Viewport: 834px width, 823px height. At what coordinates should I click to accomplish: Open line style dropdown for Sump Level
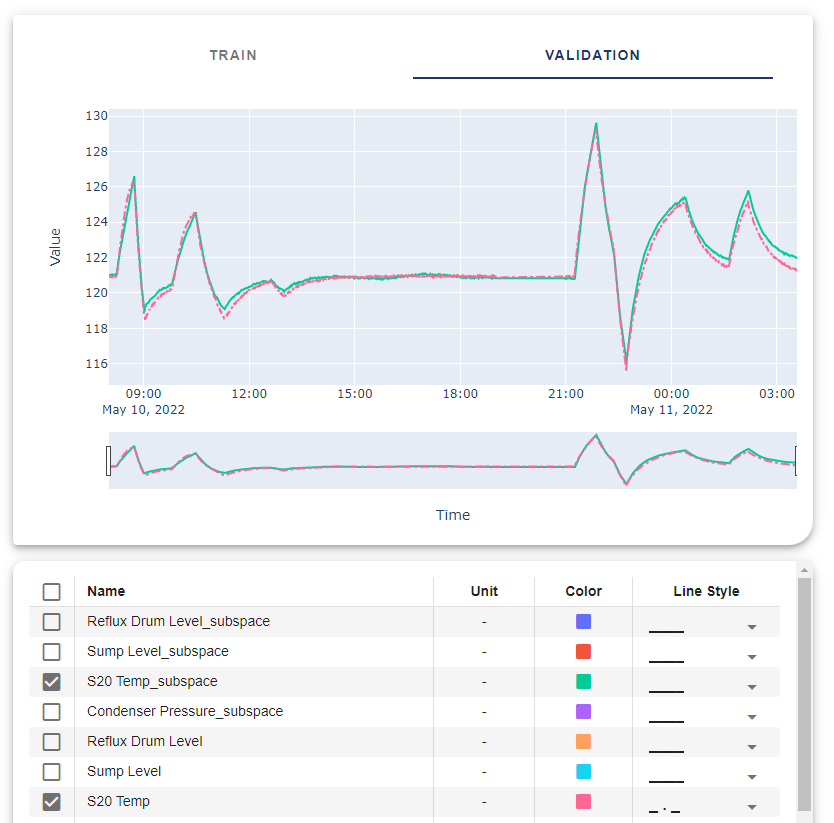(751, 777)
